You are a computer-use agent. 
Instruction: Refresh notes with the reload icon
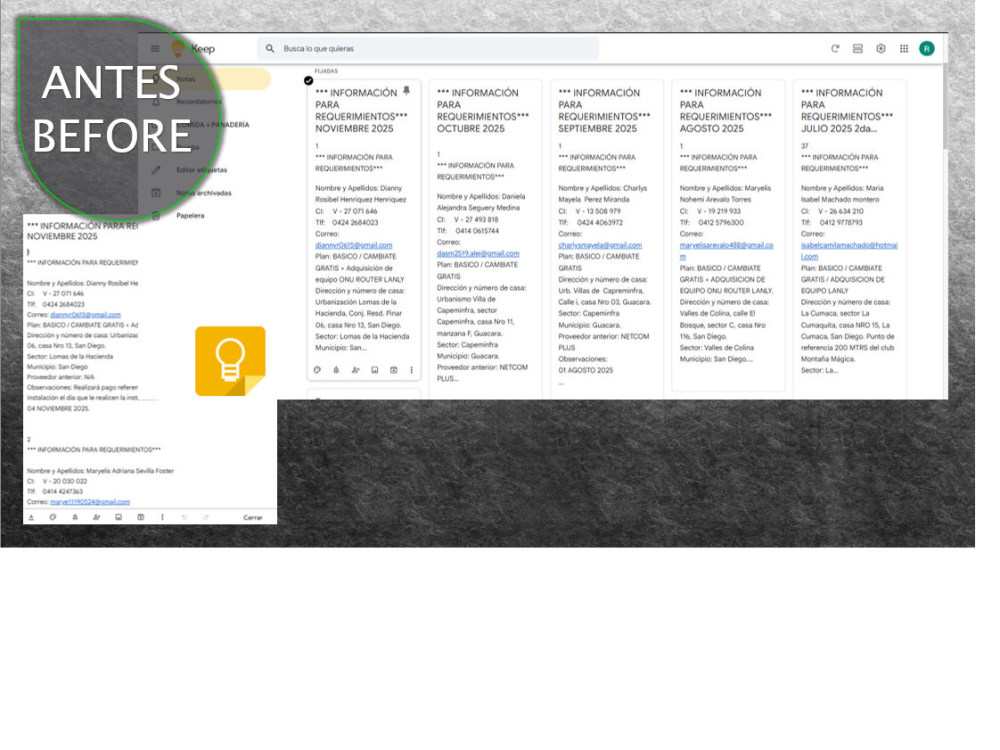coord(835,48)
